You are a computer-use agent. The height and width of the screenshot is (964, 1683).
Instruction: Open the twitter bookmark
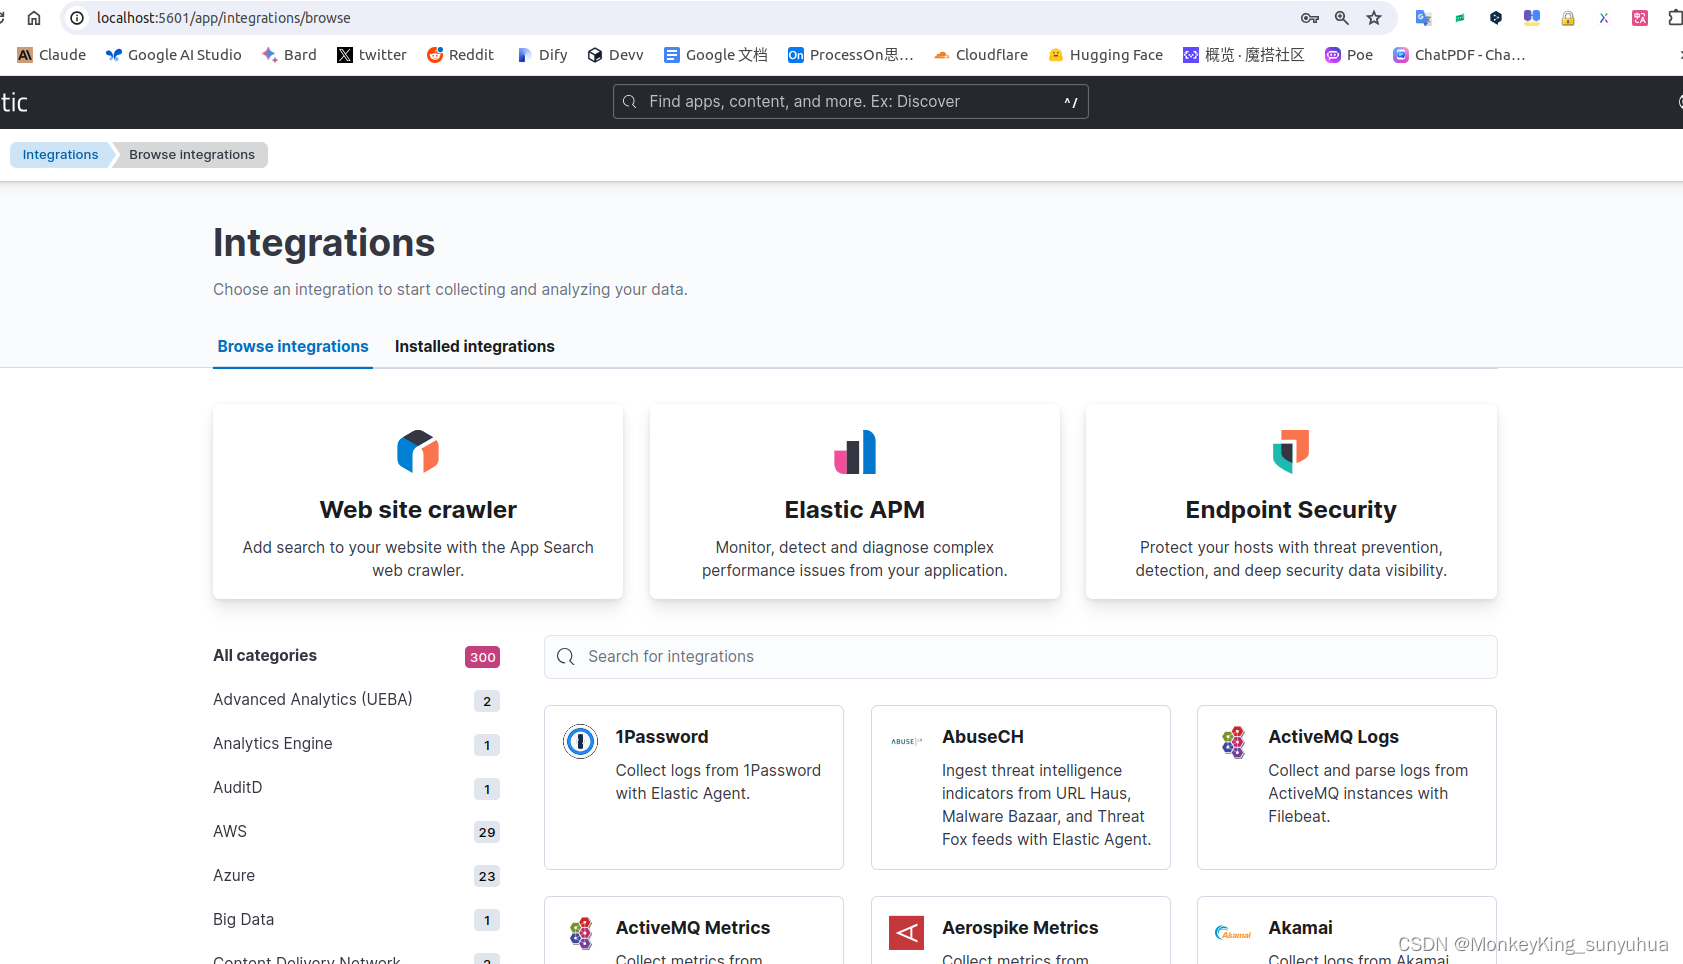click(x=372, y=55)
